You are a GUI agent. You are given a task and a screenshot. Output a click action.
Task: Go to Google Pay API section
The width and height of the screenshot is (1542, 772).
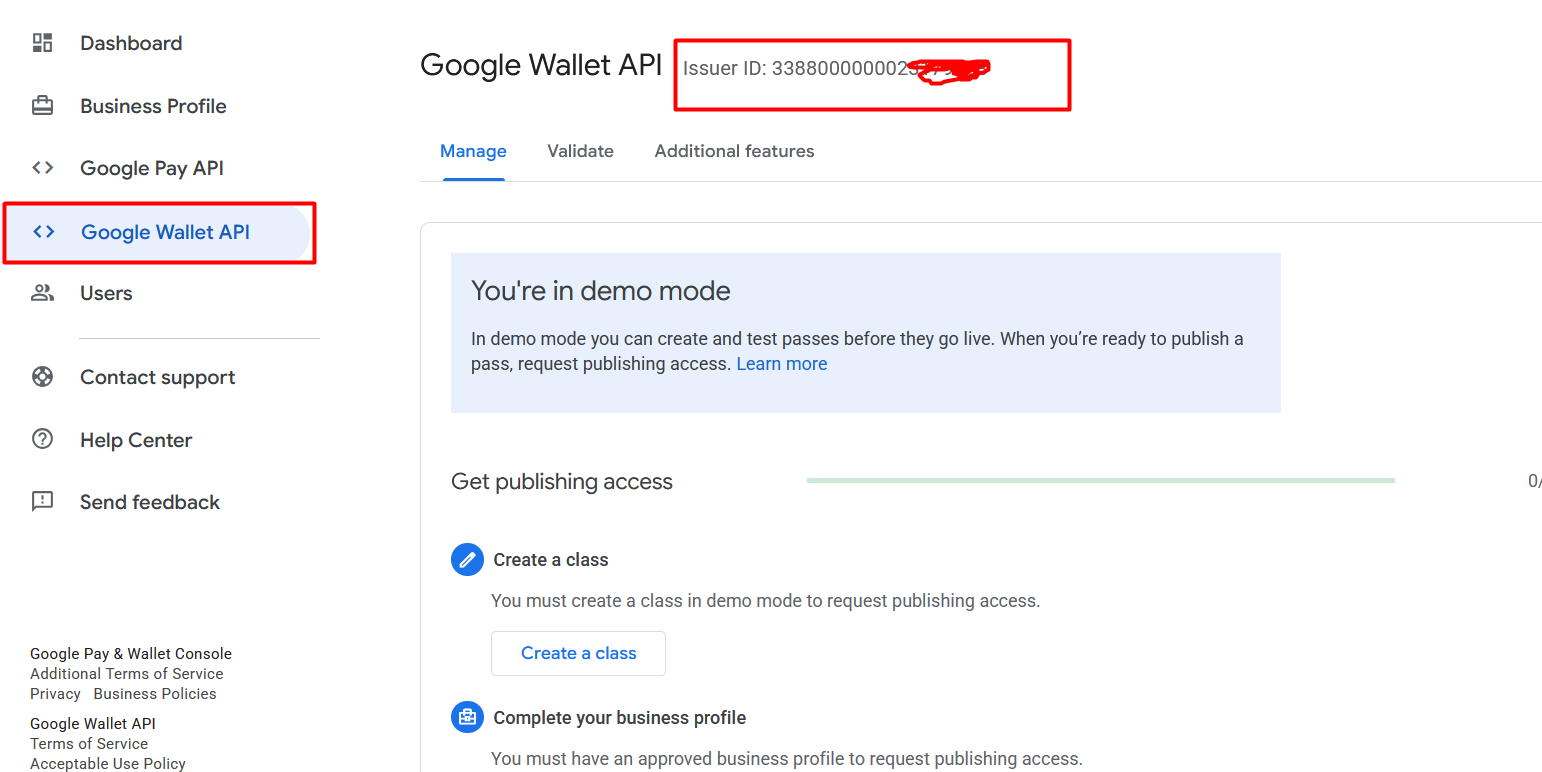[152, 168]
